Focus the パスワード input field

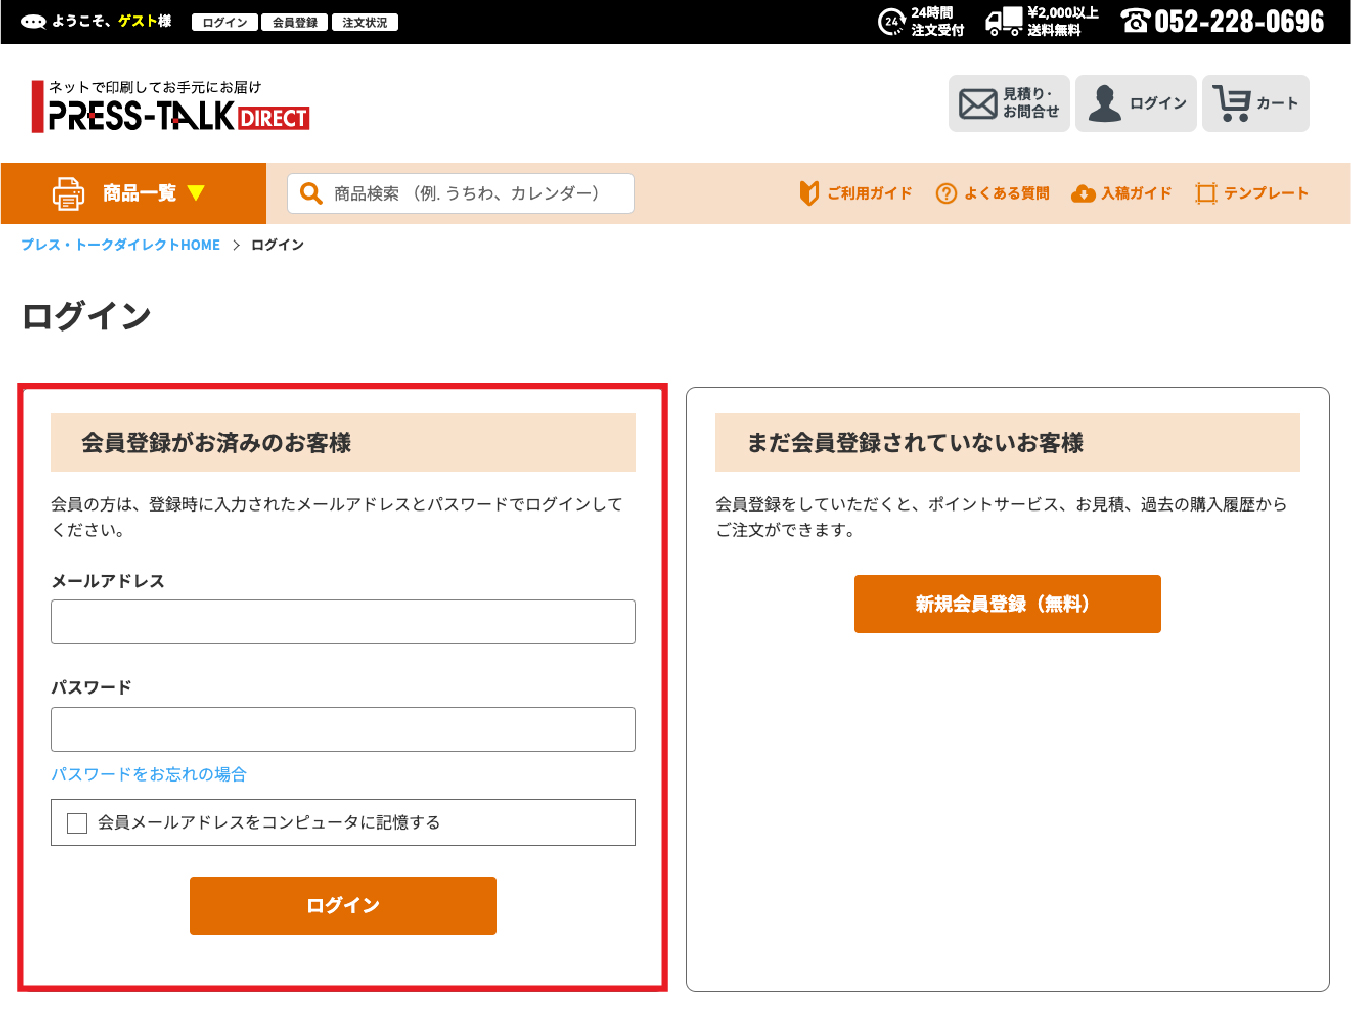coord(343,730)
